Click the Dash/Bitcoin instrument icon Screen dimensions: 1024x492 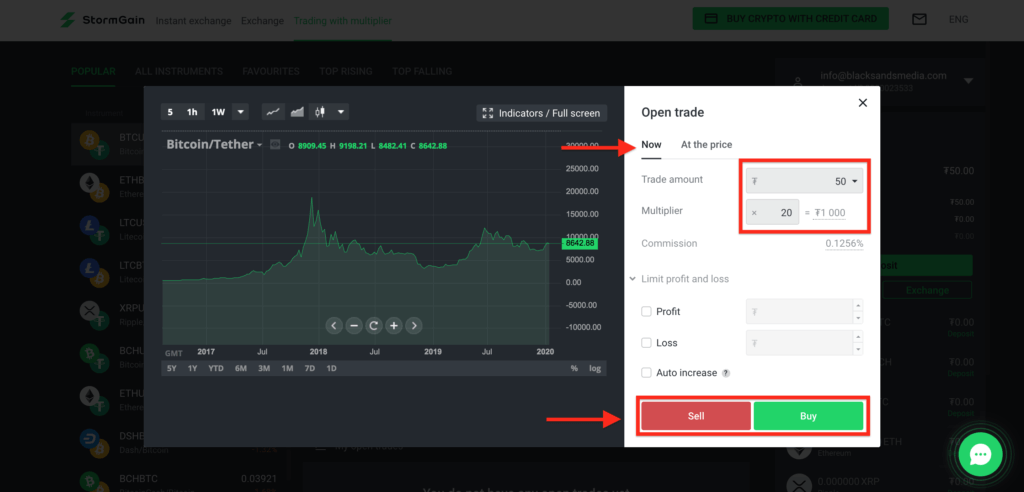(x=94, y=443)
